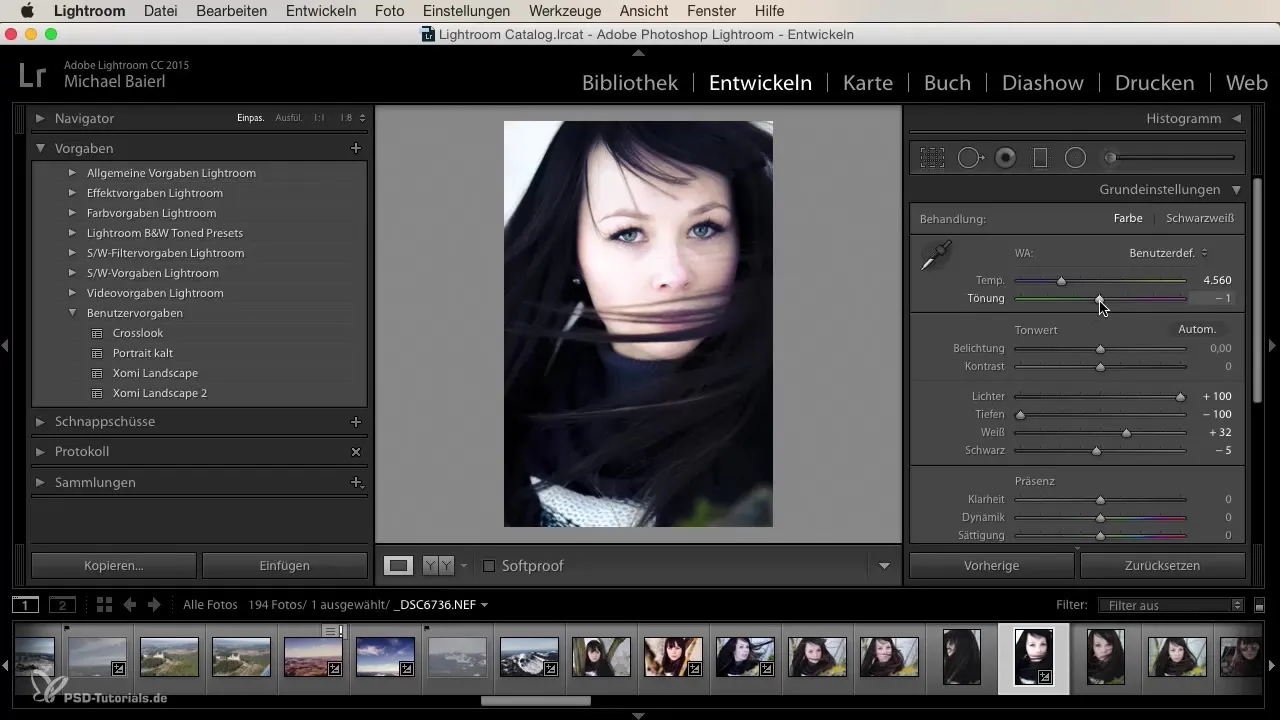Add a new collection in Sammlungen

[x=355, y=482]
